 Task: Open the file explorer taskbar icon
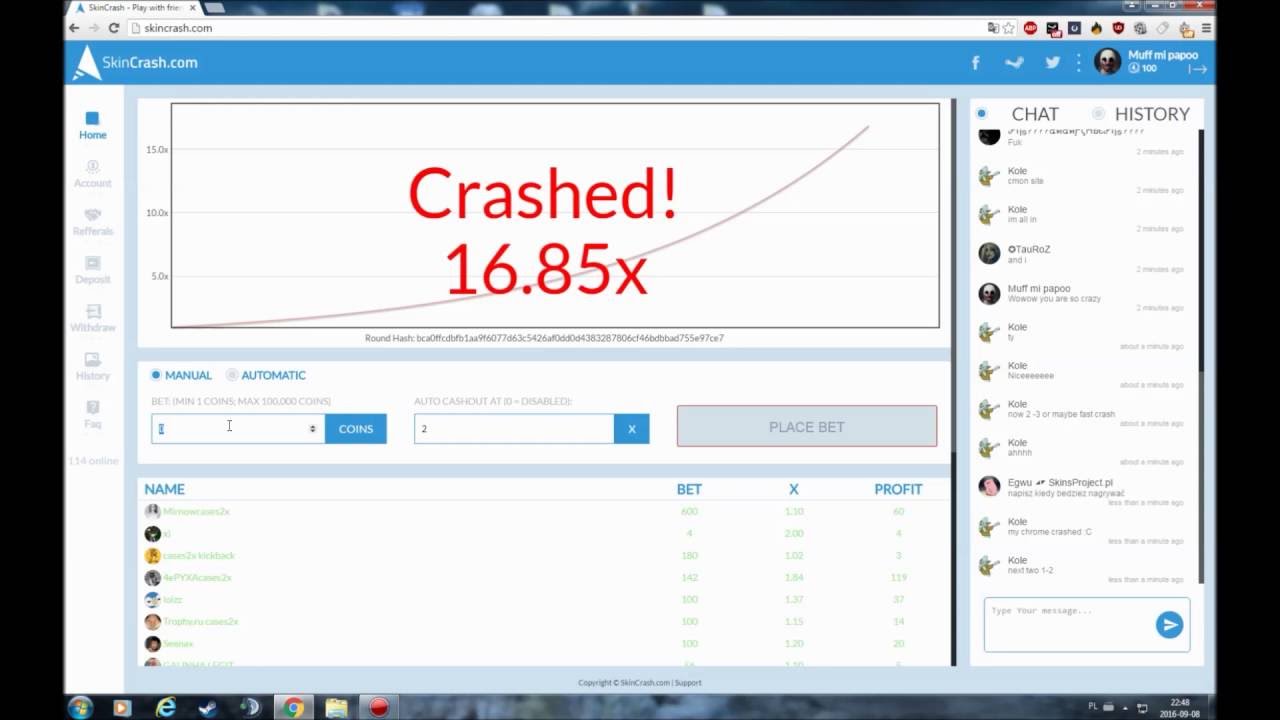pos(336,707)
